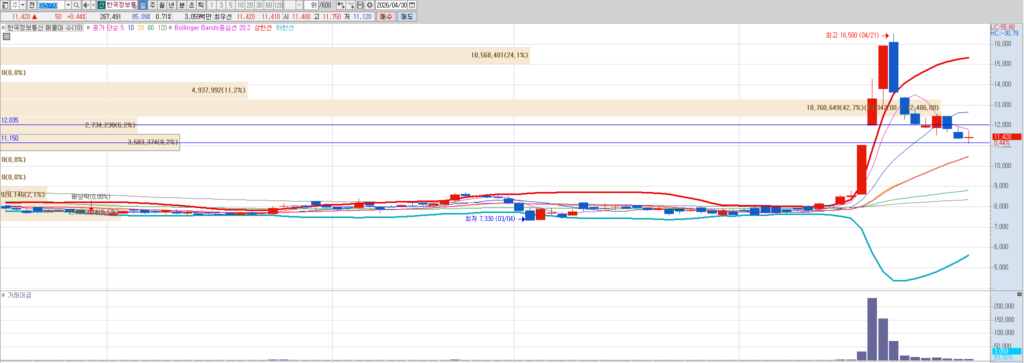This screenshot has width=1024, height=363.
Task: Click the 11,150 horizontal line label
Action: pos(10,138)
